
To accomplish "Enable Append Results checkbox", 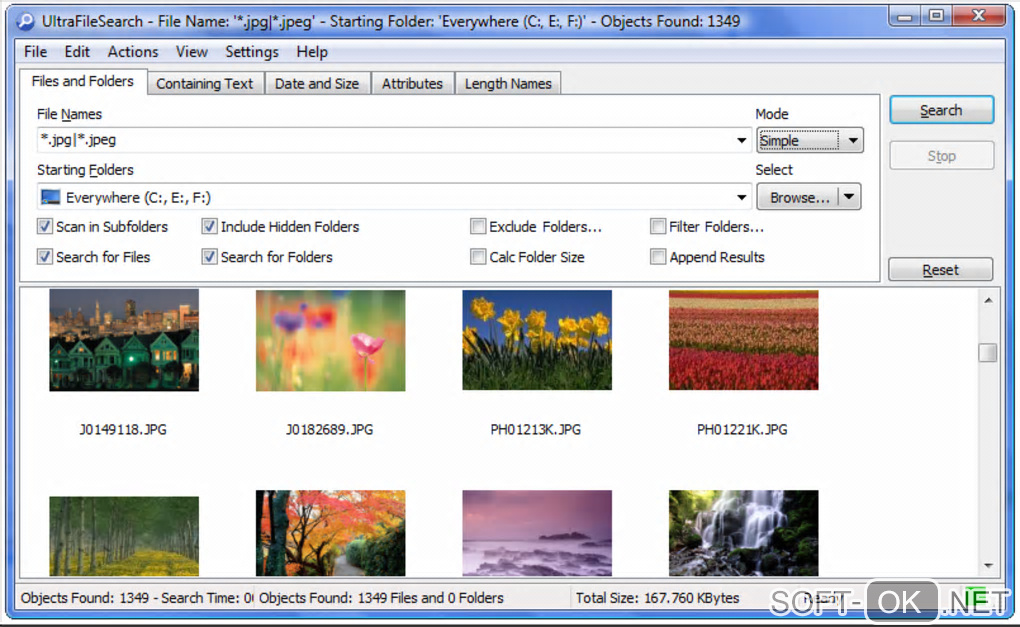I will (658, 257).
